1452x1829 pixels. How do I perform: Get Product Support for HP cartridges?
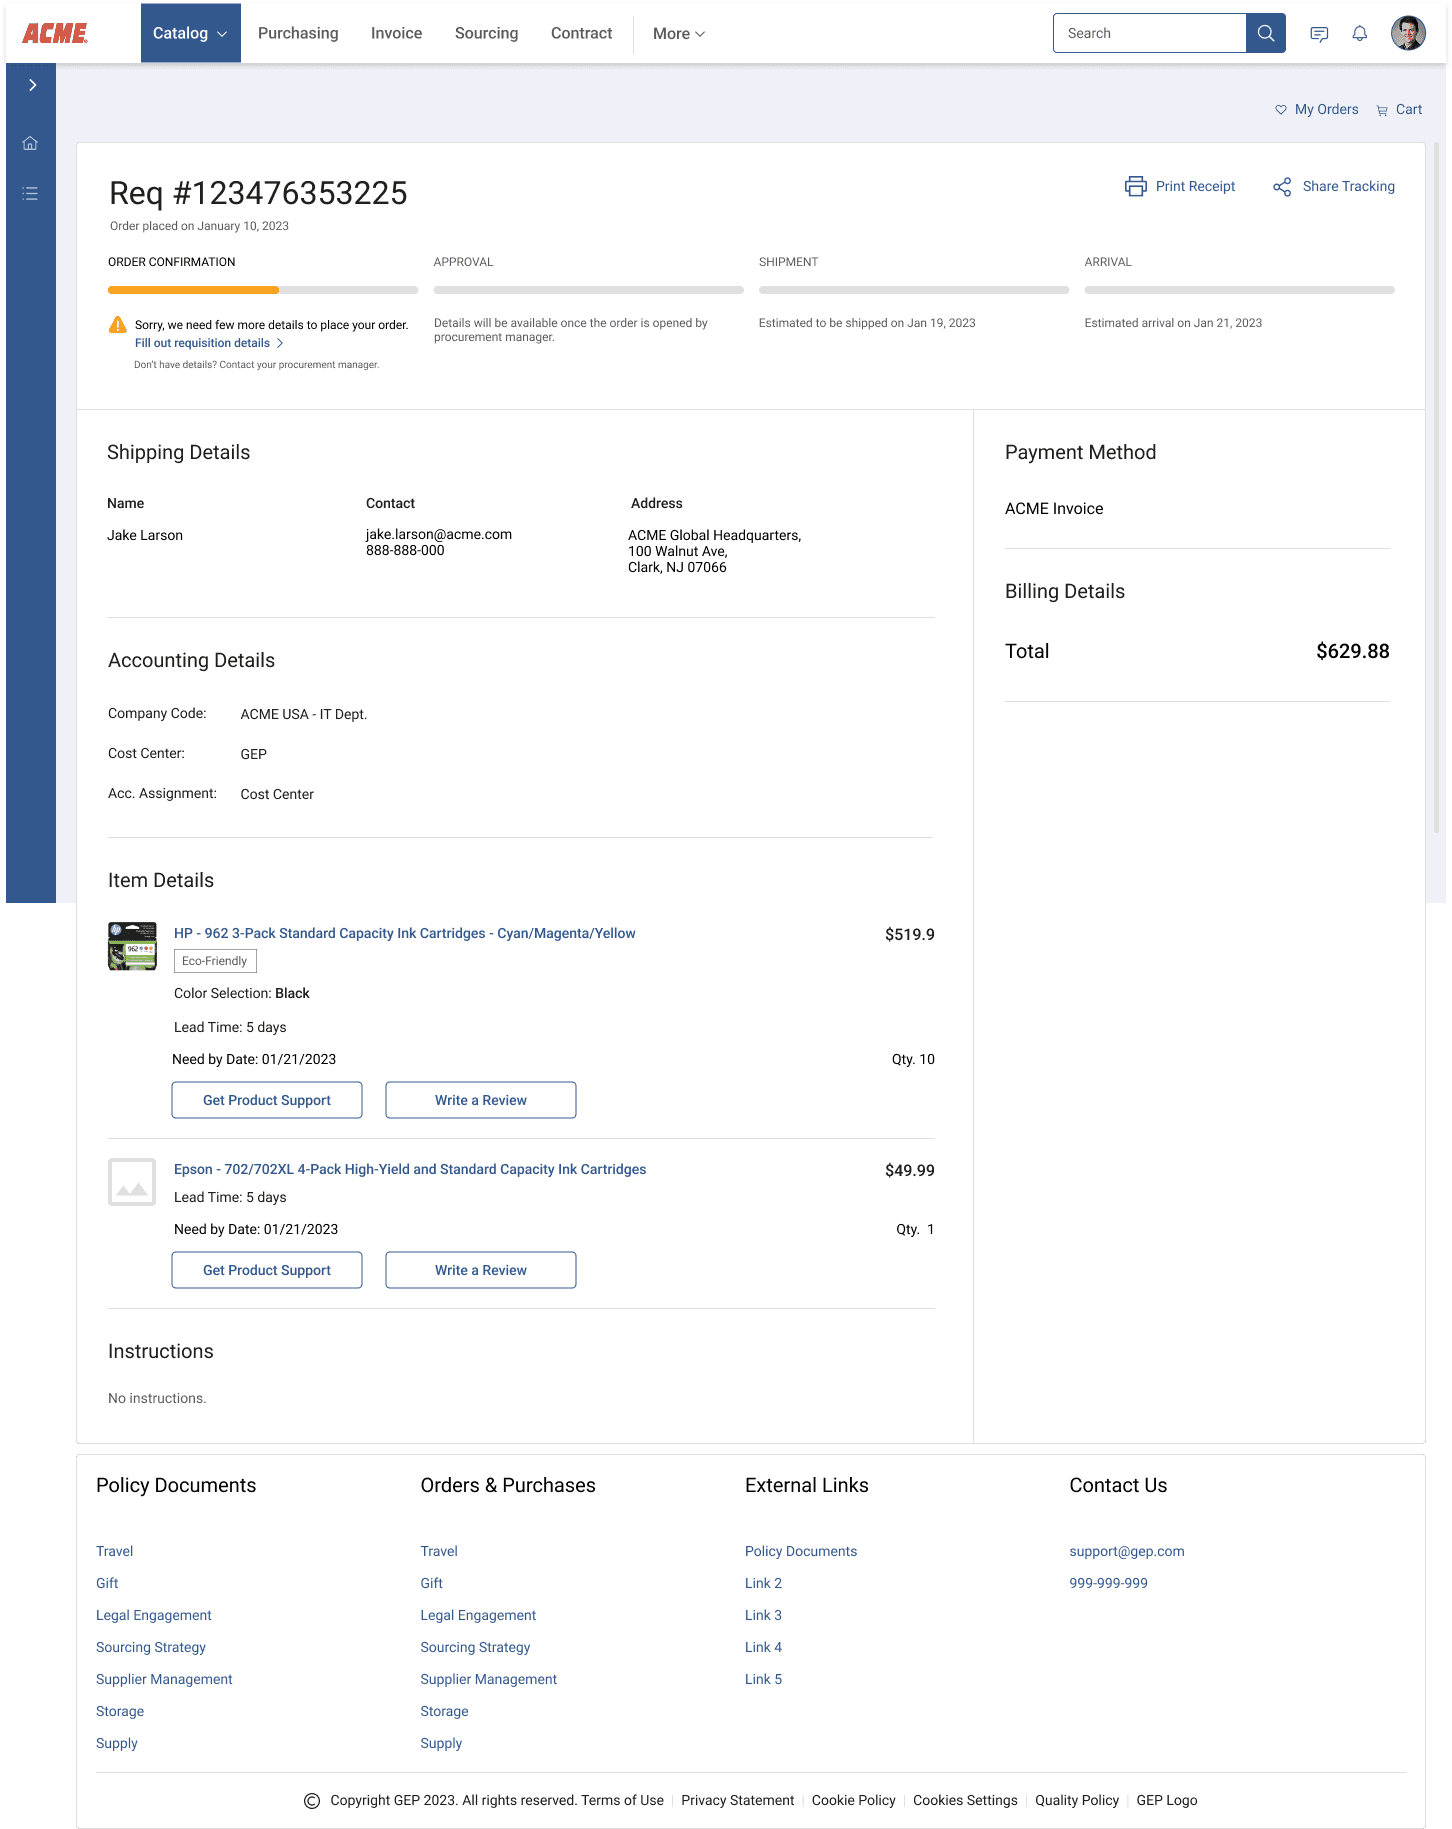[x=267, y=1100]
